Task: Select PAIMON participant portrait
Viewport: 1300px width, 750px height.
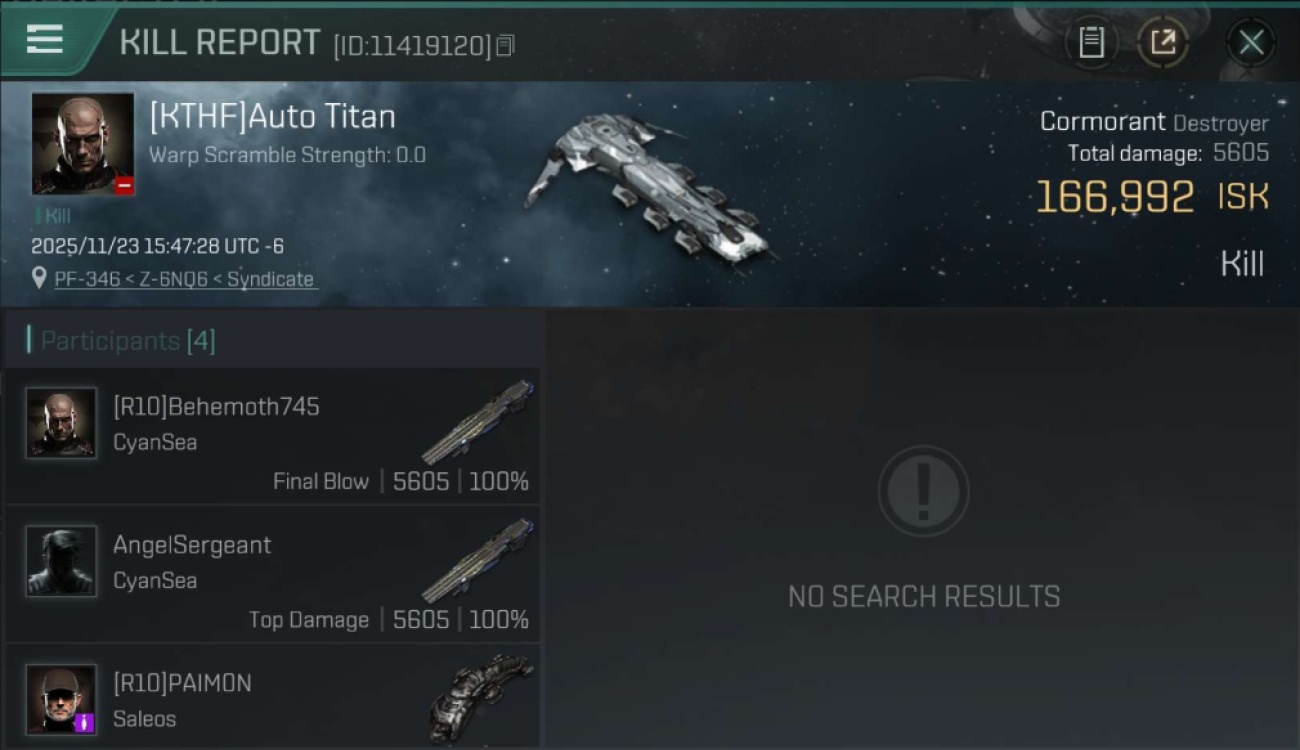Action: coord(61,699)
